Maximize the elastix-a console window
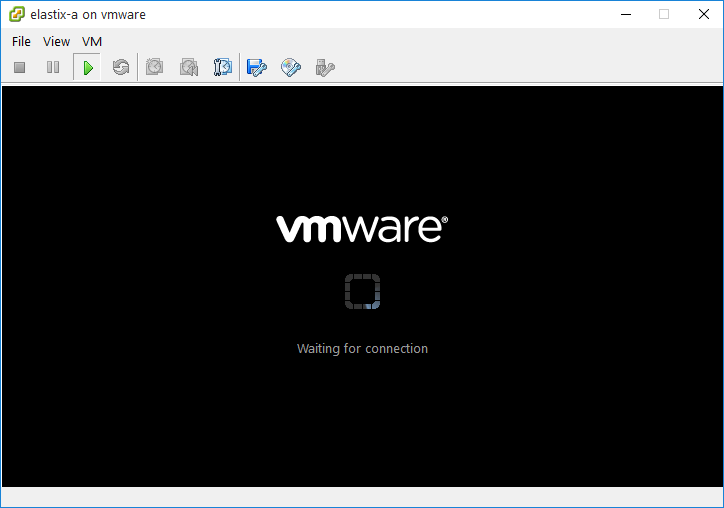 664,14
